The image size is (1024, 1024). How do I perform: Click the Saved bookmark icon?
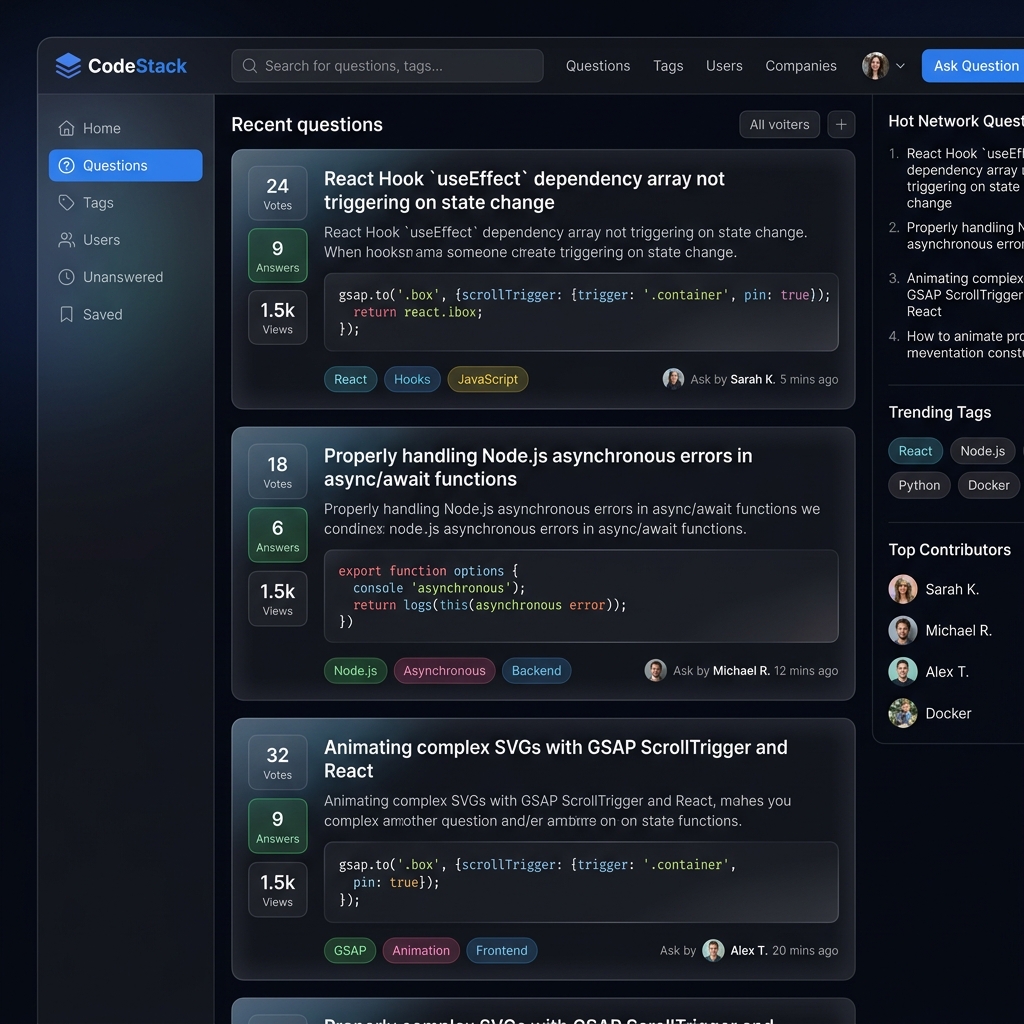point(67,314)
